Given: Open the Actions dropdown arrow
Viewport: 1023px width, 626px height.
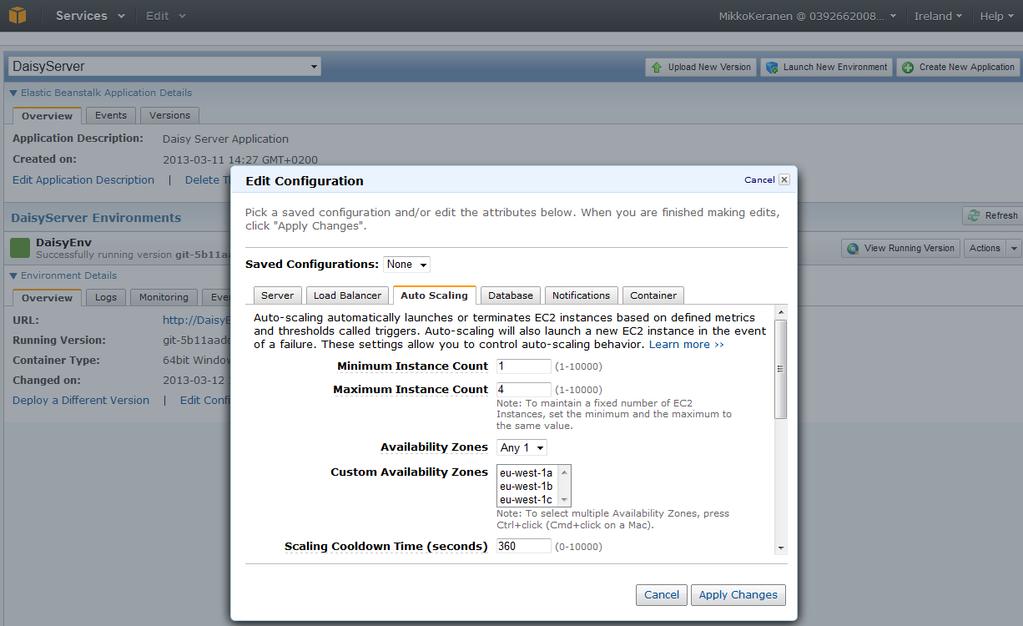Looking at the screenshot, I should [1014, 248].
